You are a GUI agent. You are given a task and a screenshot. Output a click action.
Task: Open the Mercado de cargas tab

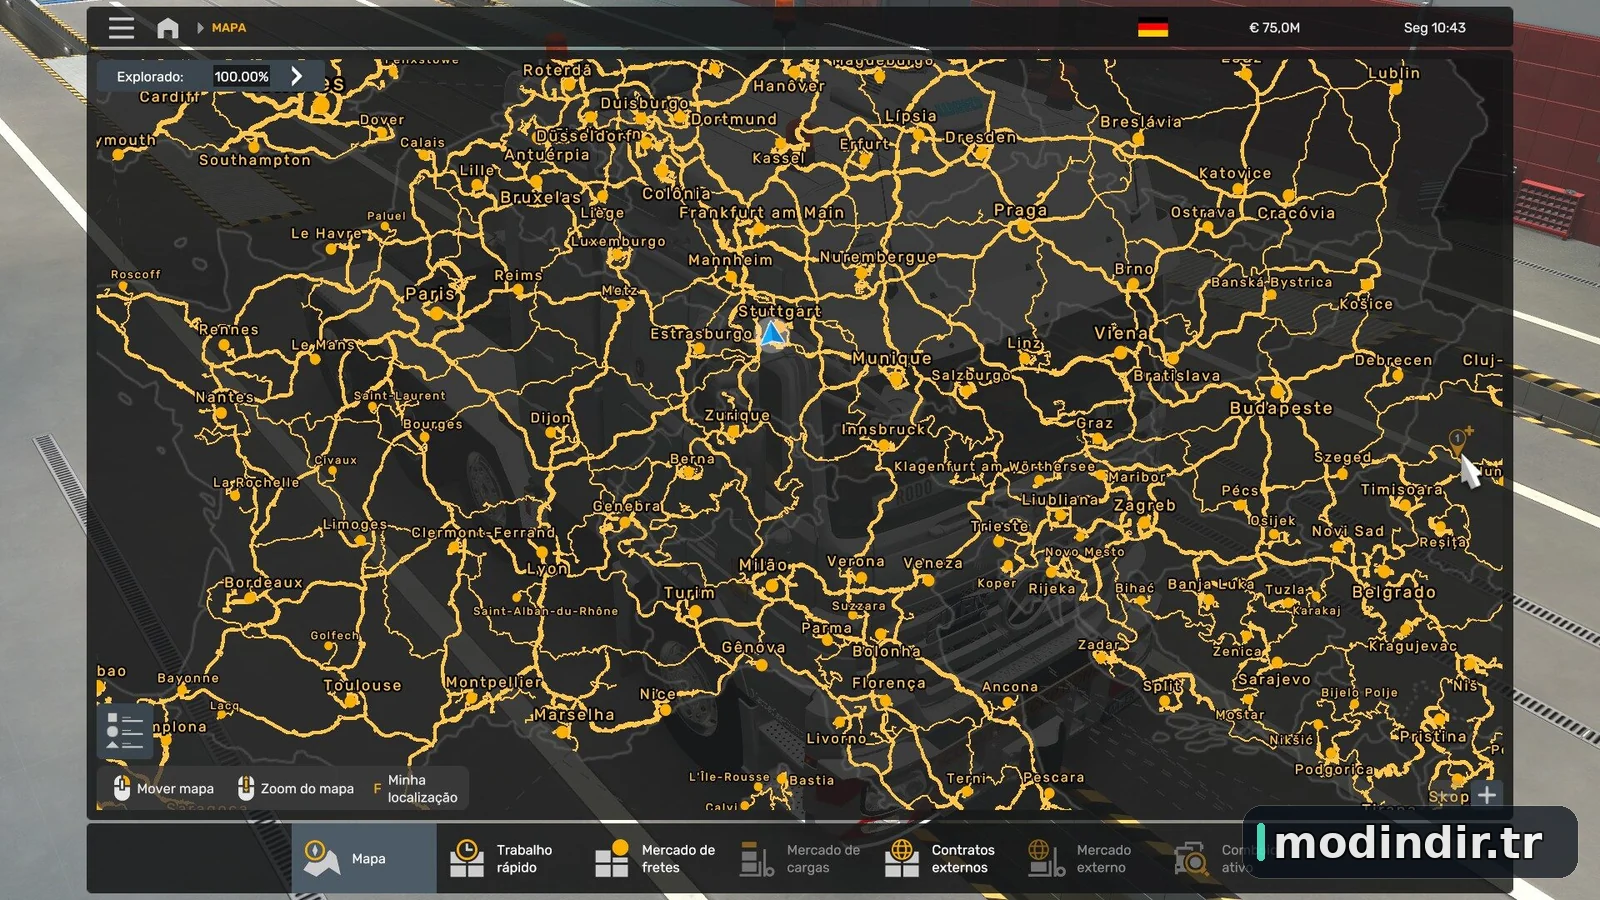pyautogui.click(x=800, y=858)
